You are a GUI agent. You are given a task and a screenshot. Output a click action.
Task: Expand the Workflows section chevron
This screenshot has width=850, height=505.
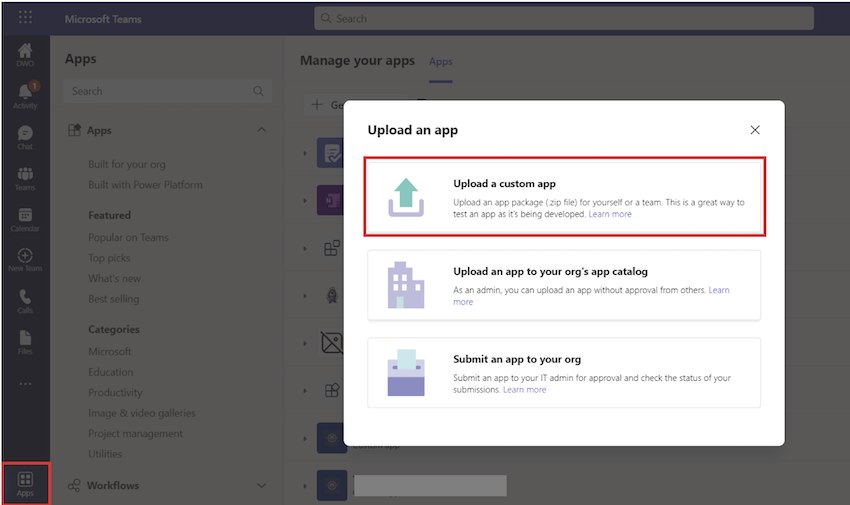[261, 485]
